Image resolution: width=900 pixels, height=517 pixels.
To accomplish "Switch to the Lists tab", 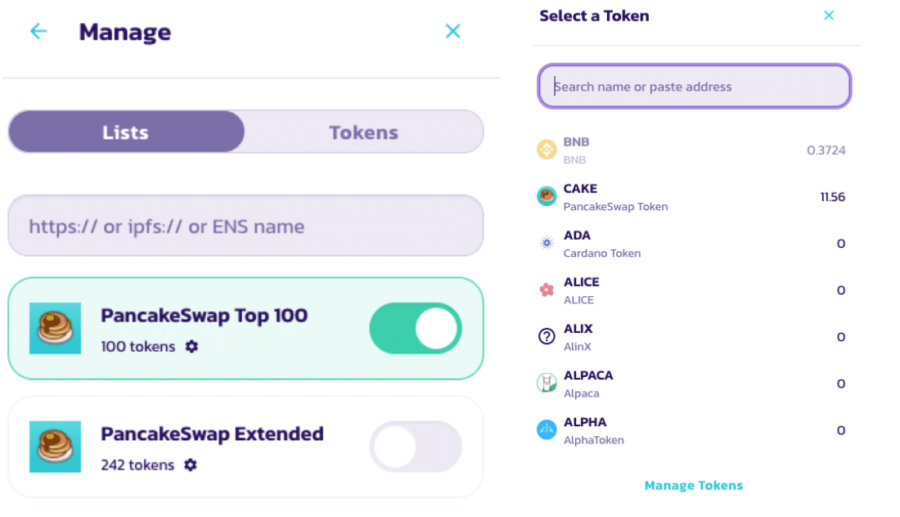I will [126, 132].
